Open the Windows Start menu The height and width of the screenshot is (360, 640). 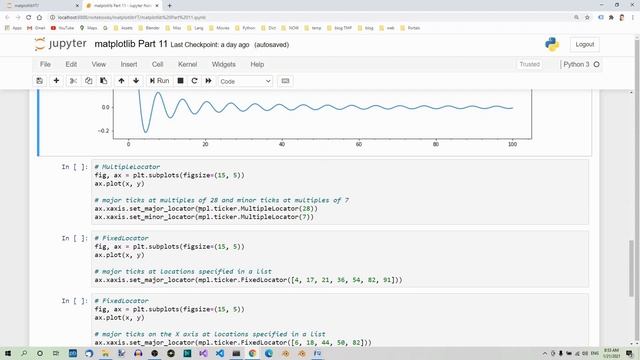(x=8, y=353)
